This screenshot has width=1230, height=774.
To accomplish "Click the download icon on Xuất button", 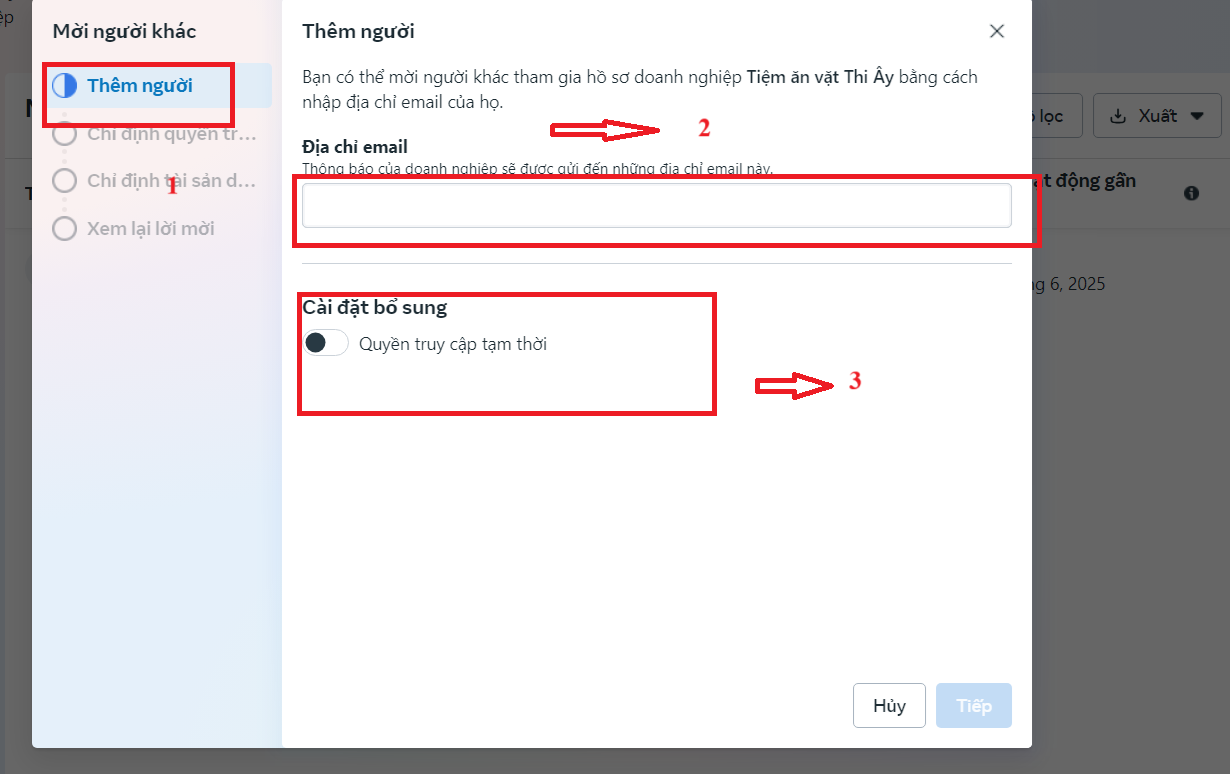I will (x=1119, y=116).
